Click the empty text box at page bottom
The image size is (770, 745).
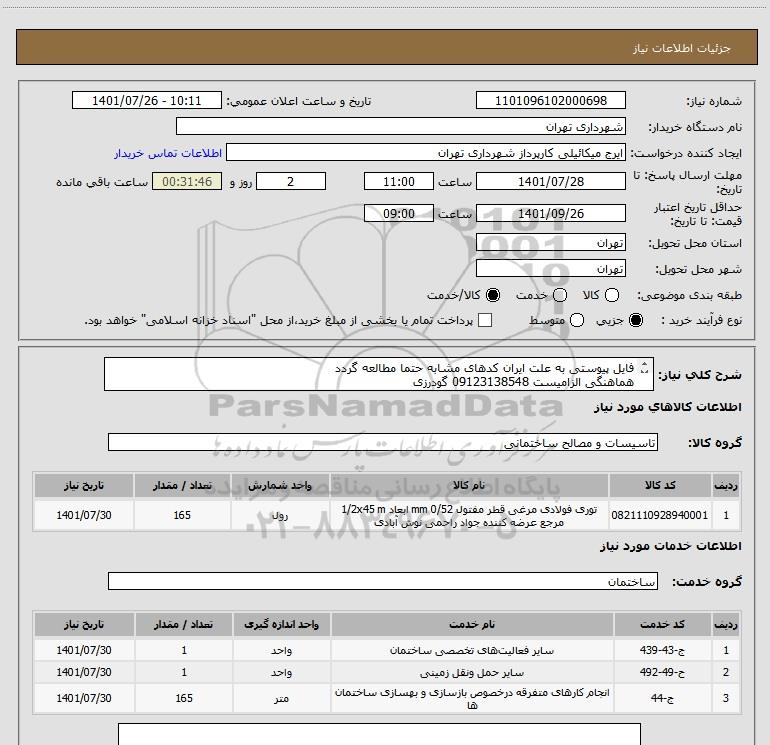tap(379, 734)
